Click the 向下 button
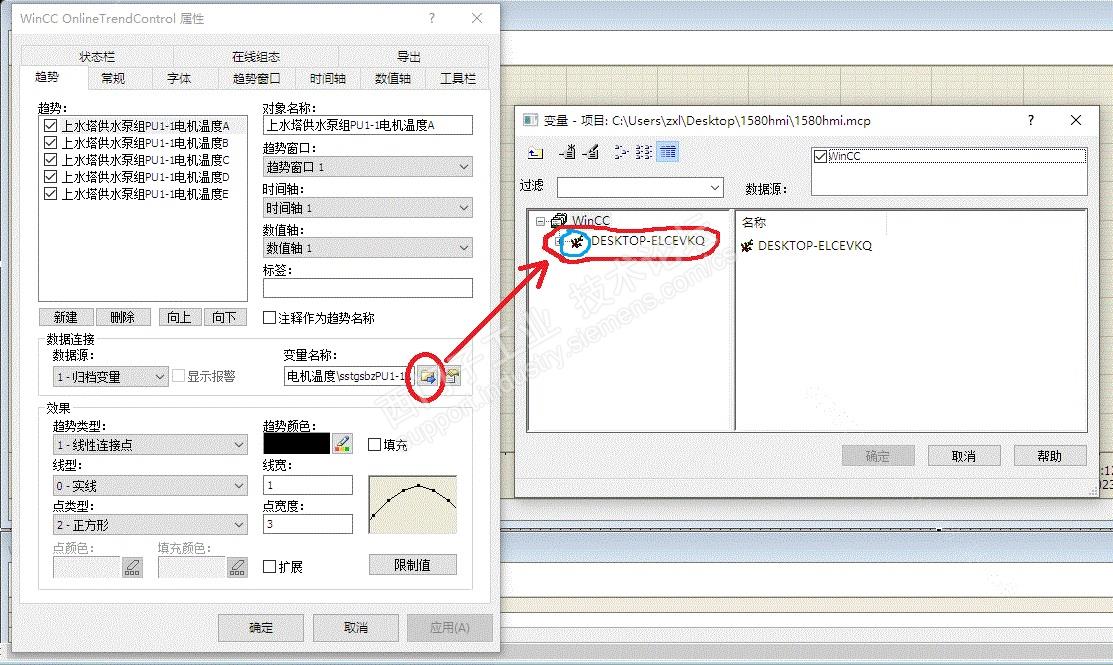 (224, 317)
